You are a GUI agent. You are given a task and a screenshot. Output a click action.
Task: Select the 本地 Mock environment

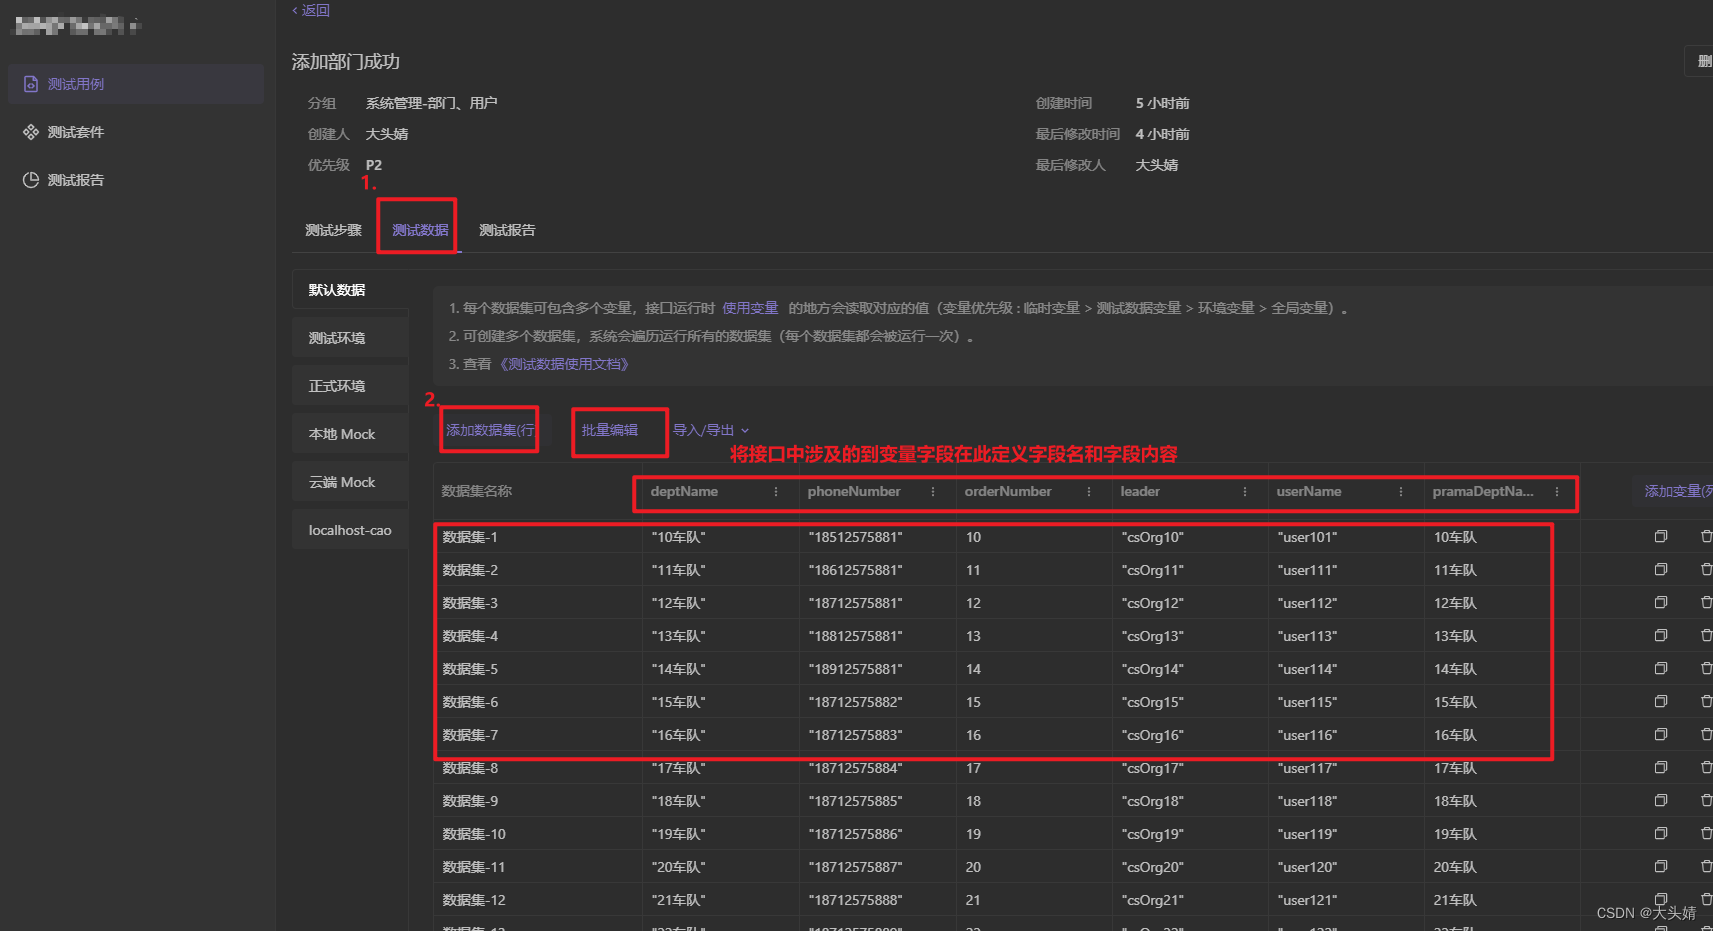tap(343, 433)
